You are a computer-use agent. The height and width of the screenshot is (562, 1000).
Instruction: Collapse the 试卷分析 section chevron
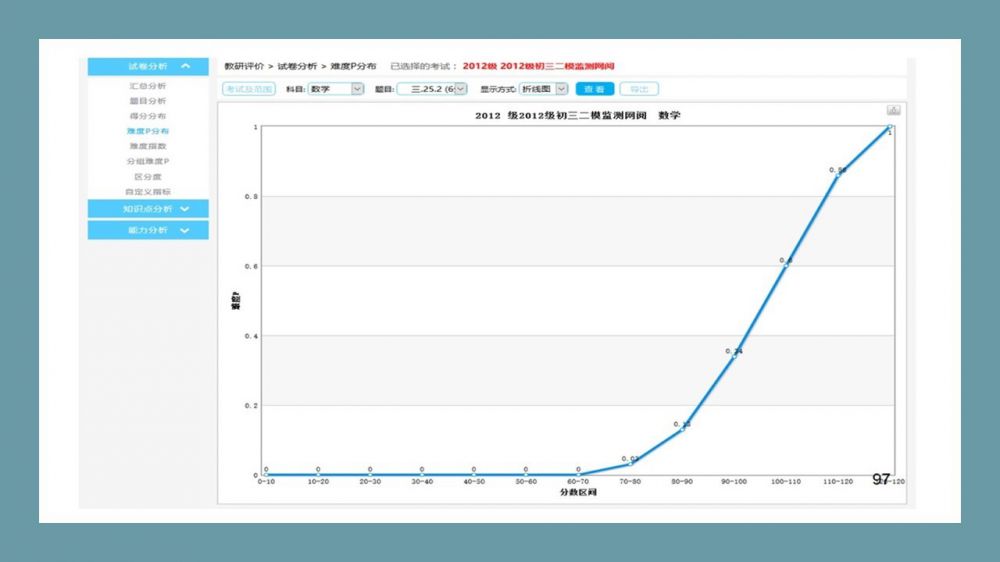pyautogui.click(x=186, y=67)
